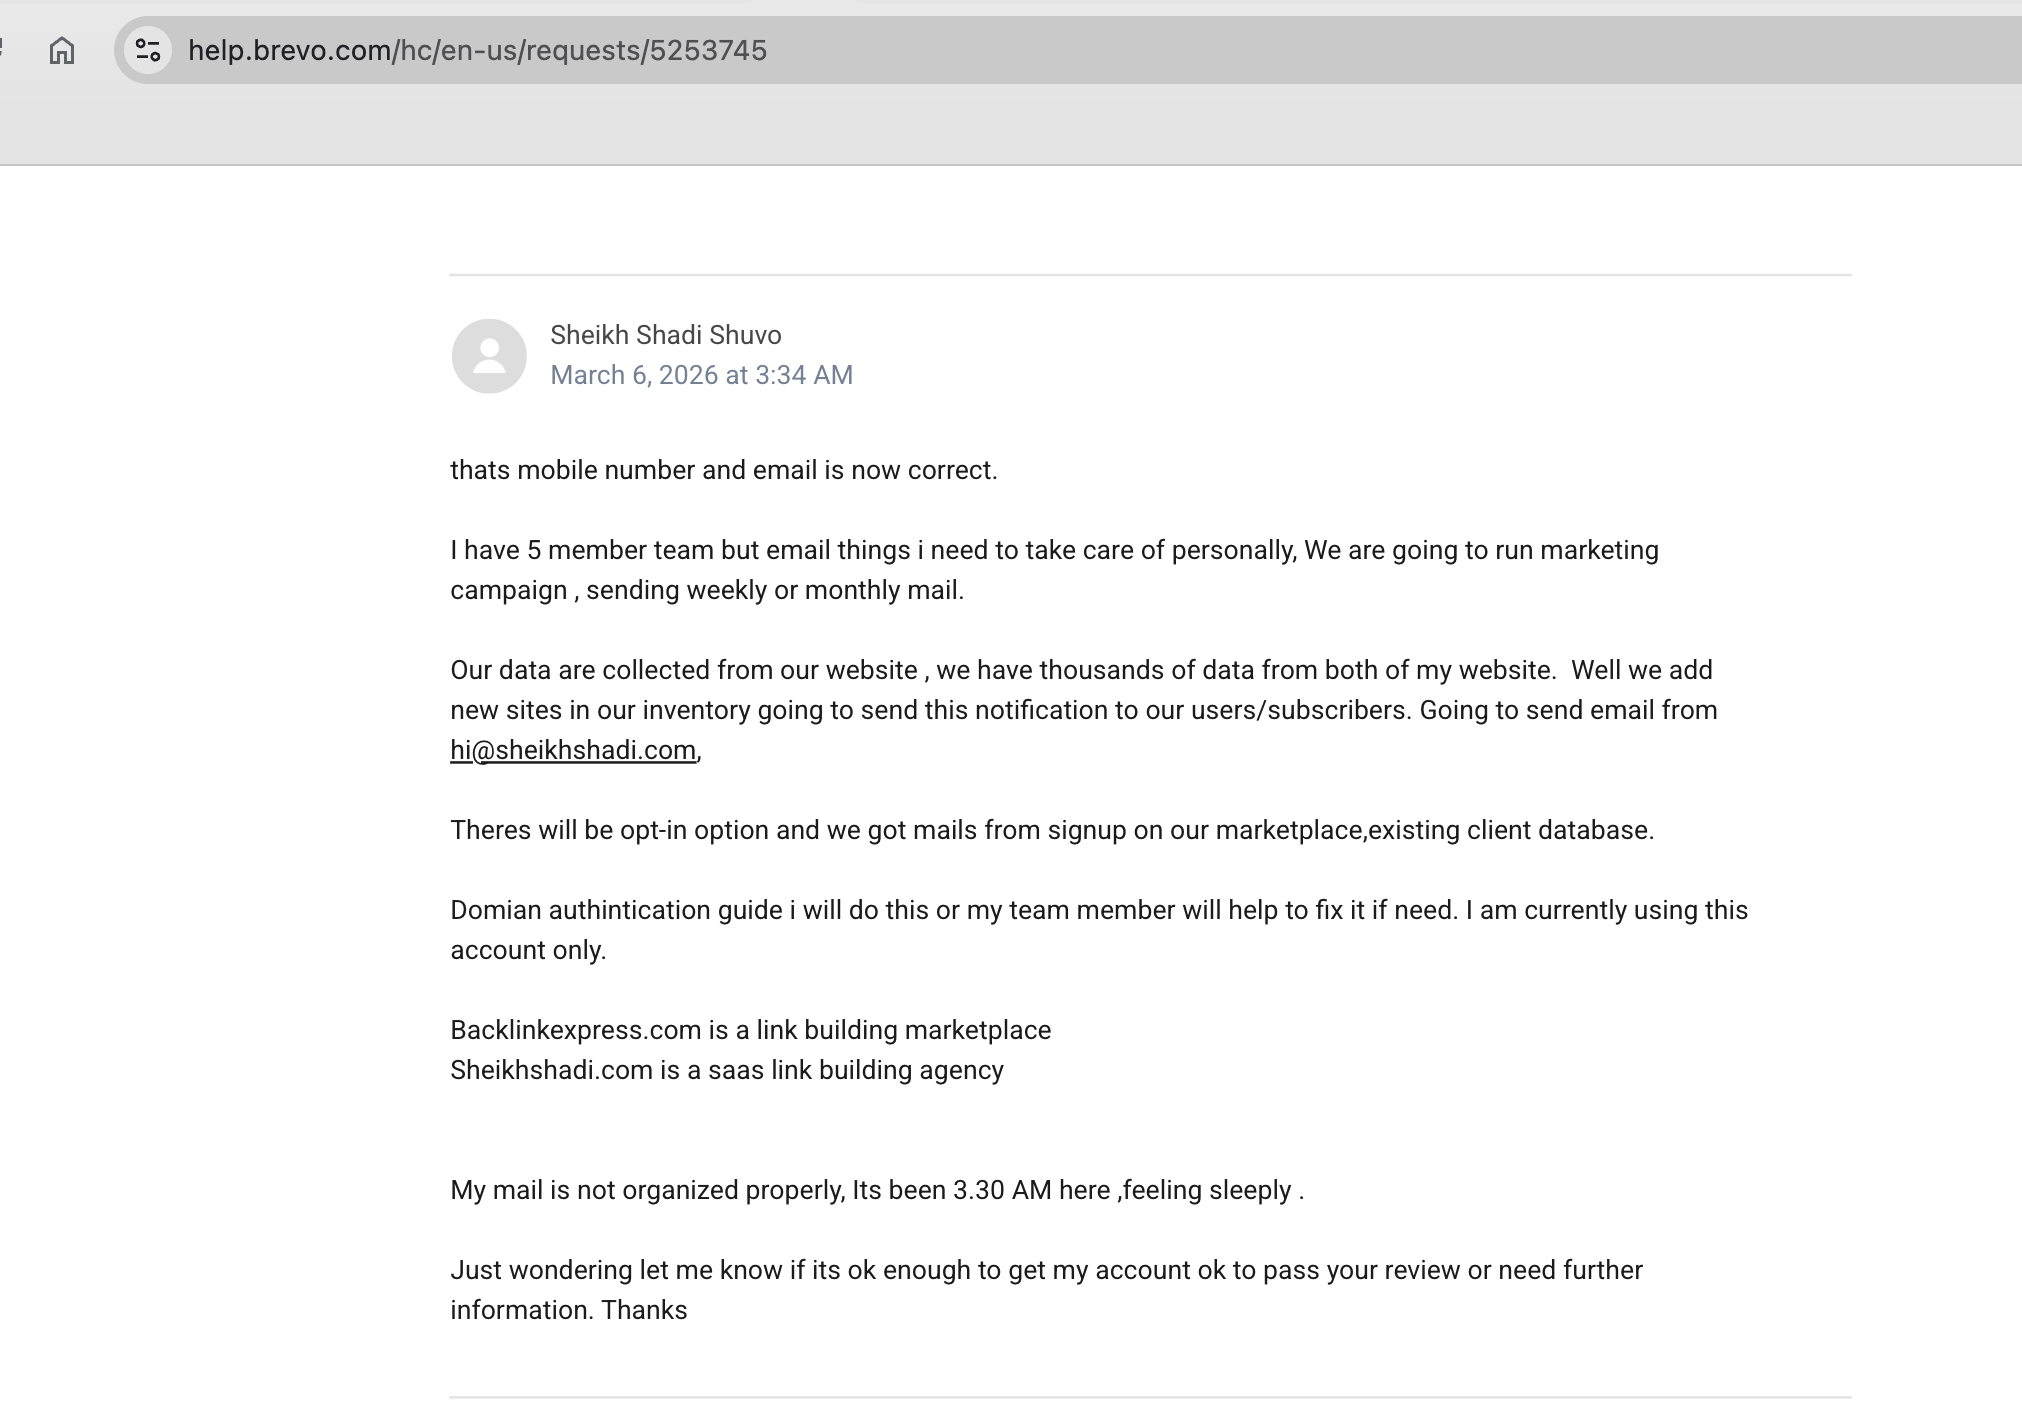The width and height of the screenshot is (2022, 1428).
Task: Open the site information icon in address bar
Action: pos(148,50)
